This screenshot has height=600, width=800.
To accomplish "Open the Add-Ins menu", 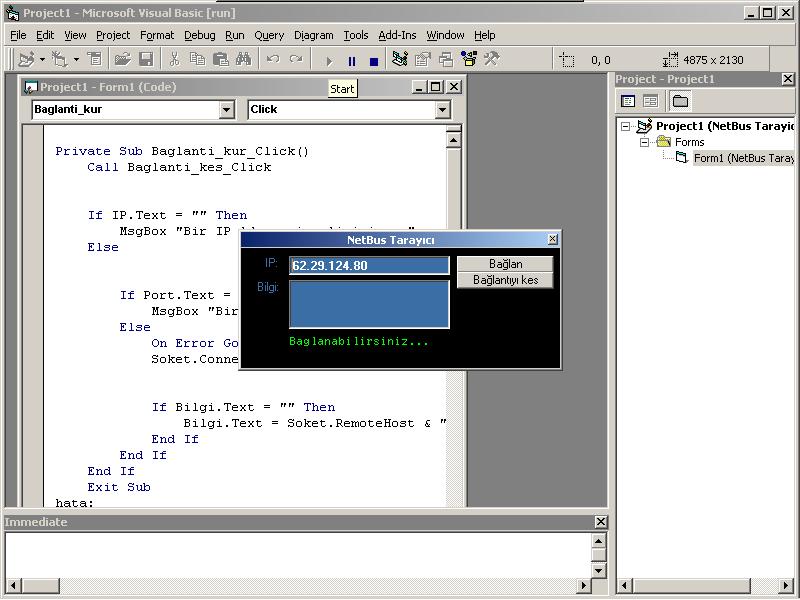I will tap(397, 35).
